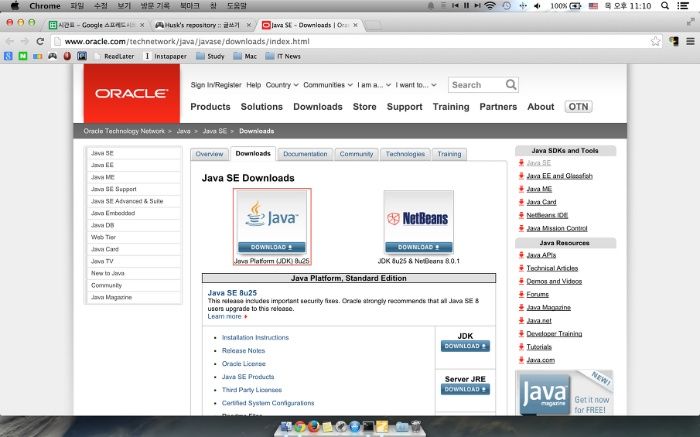Image resolution: width=700 pixels, height=437 pixels.
Task: Reload the page with the refresh icon
Action: [40, 42]
